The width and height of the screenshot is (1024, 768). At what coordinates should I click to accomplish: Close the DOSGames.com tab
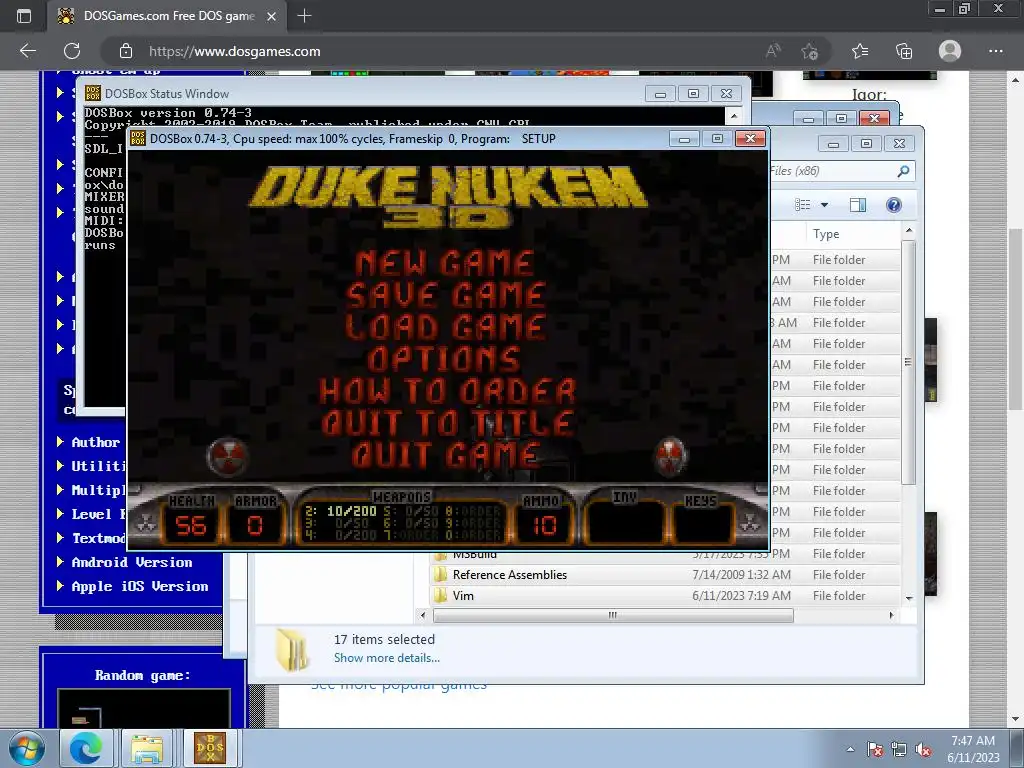point(272,16)
